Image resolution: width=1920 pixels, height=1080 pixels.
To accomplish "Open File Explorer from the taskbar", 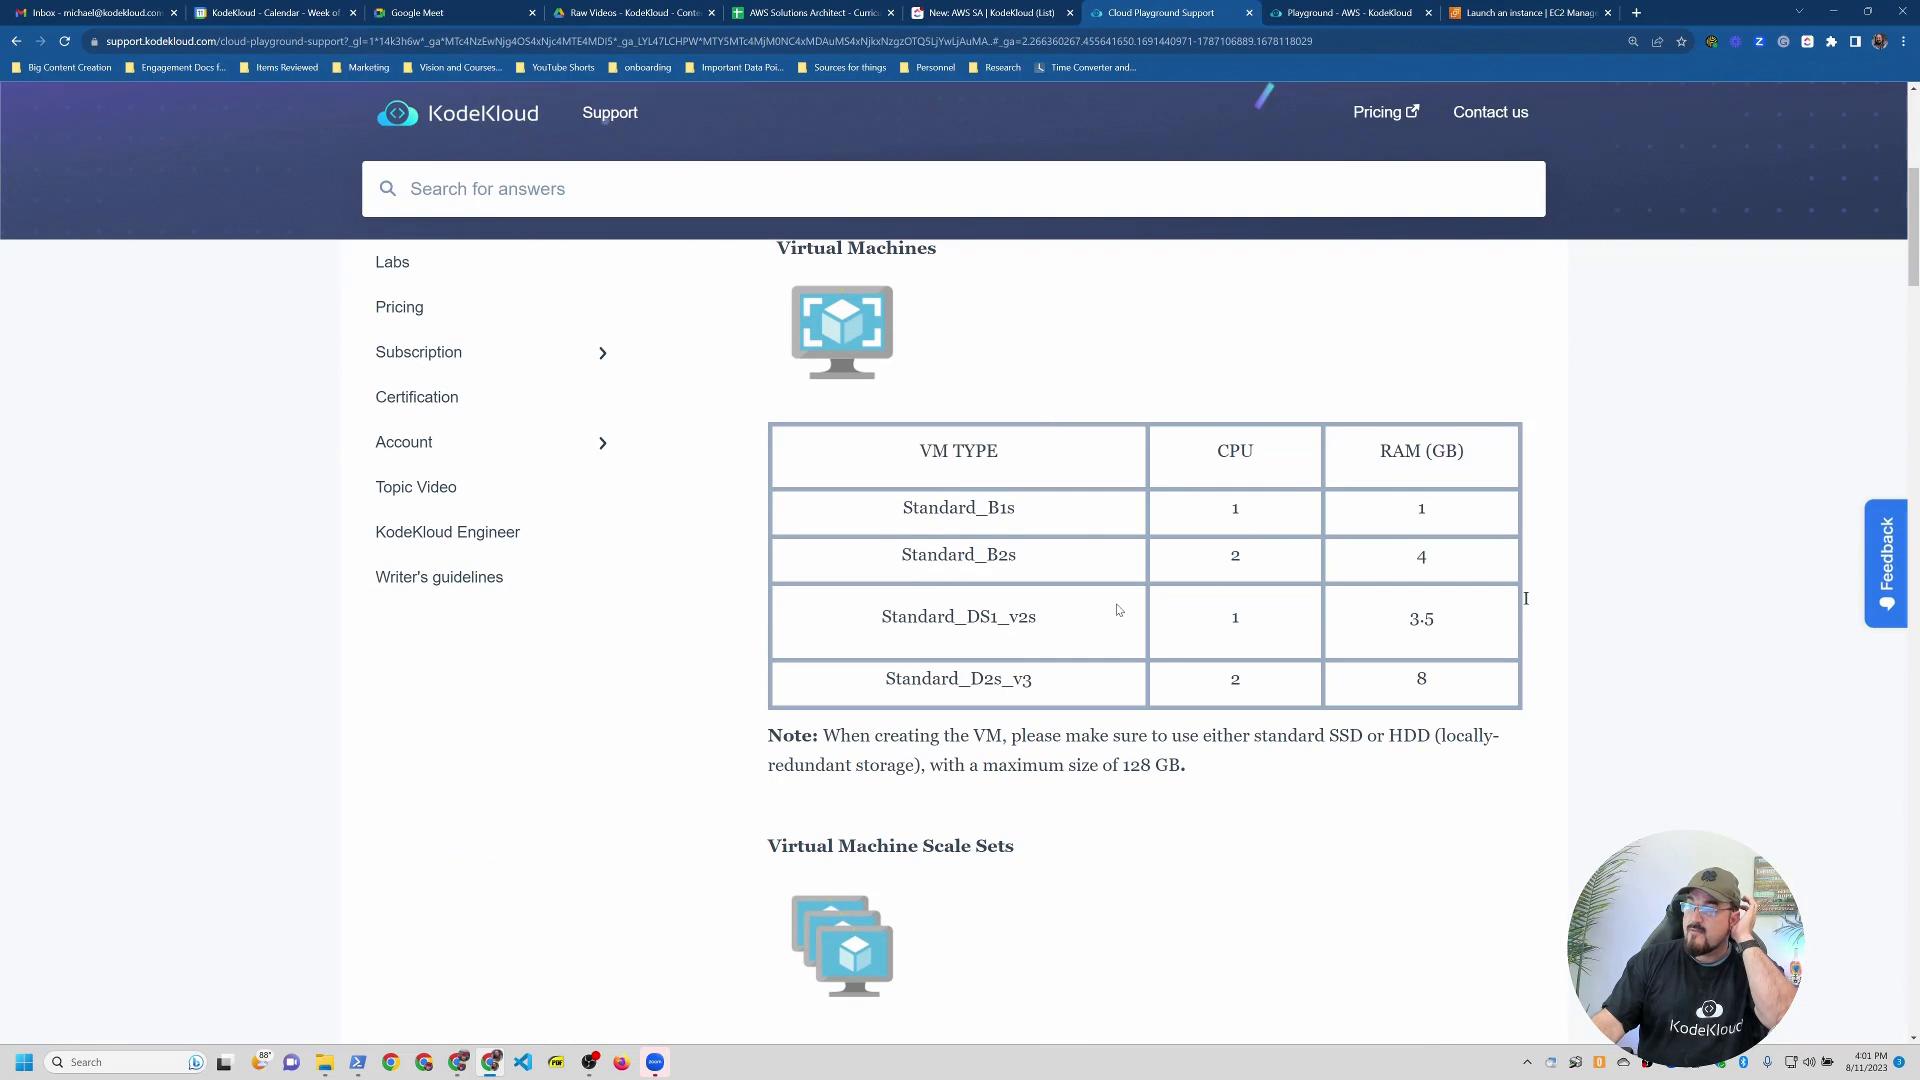I will [x=324, y=1062].
